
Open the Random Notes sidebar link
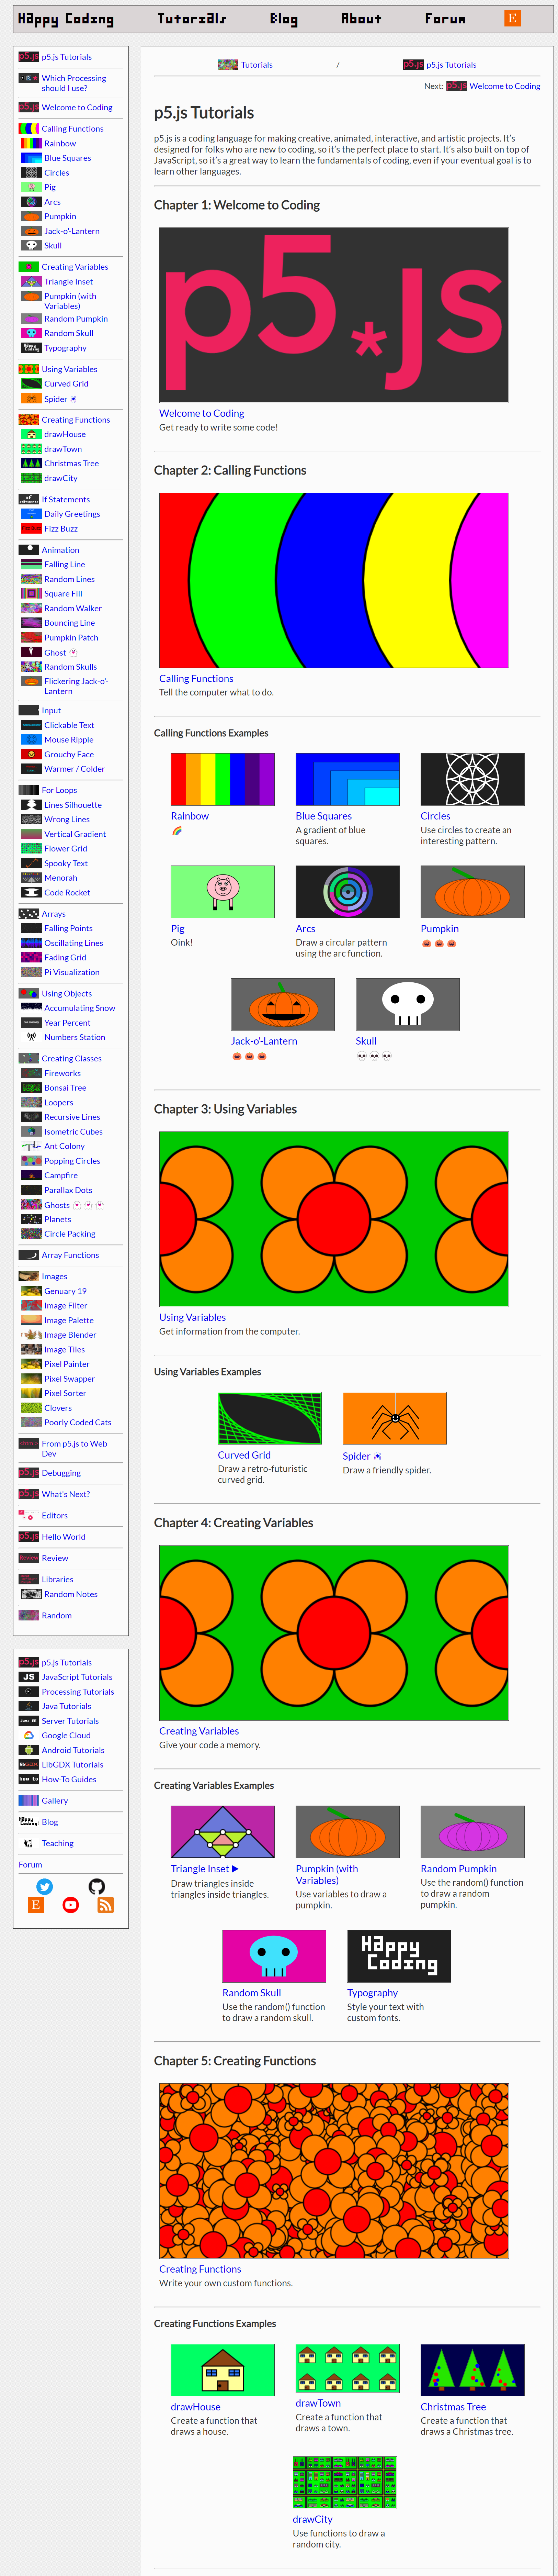[71, 1594]
